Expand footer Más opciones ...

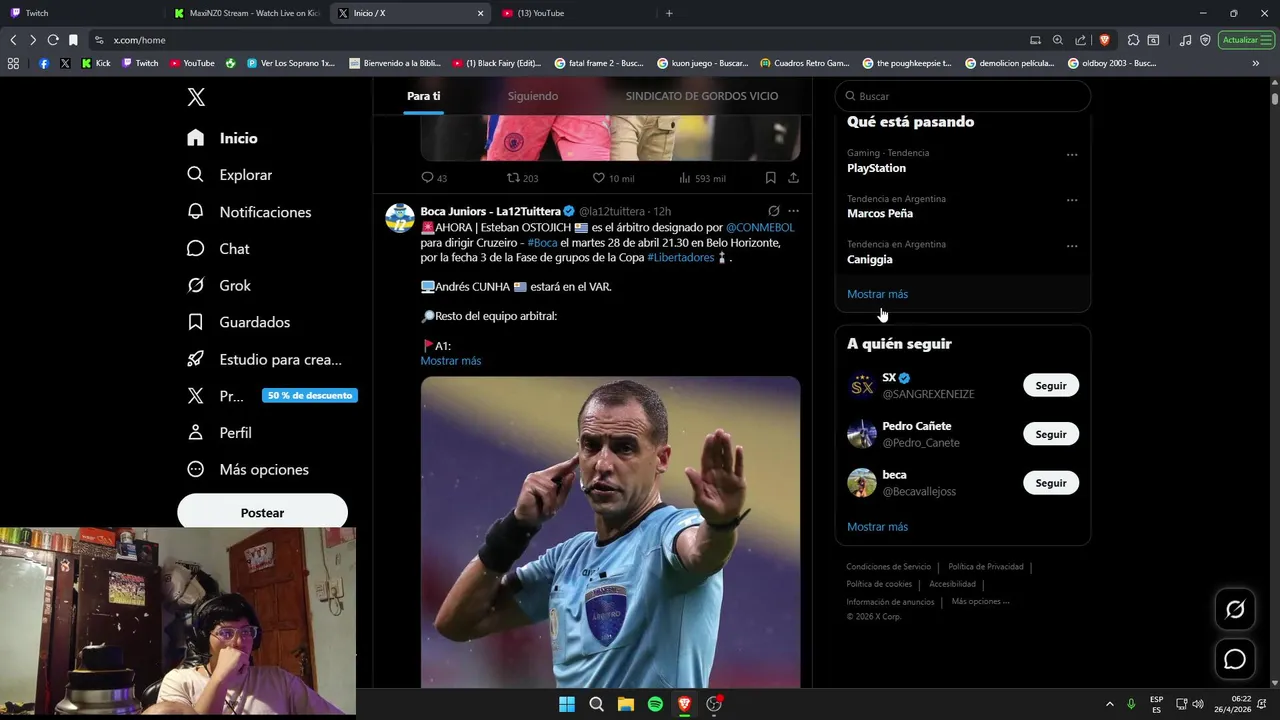pyautogui.click(x=980, y=602)
